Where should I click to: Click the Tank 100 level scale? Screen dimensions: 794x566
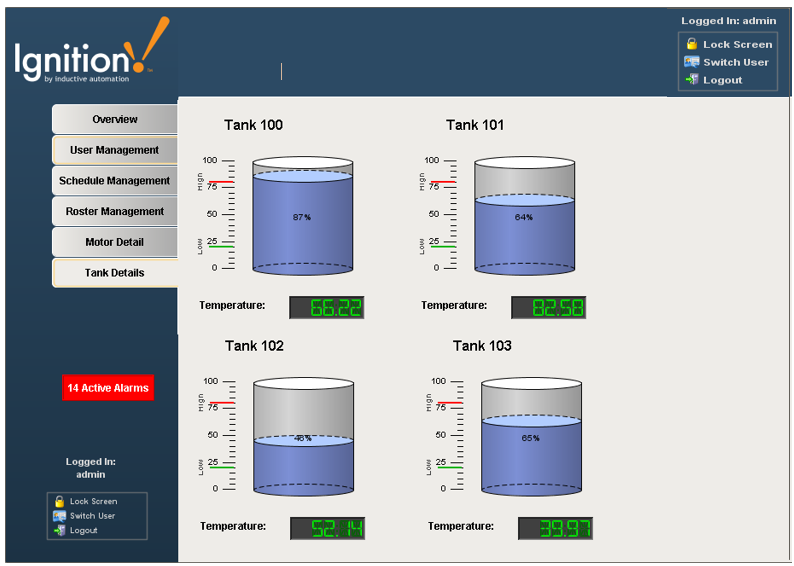[x=224, y=214]
